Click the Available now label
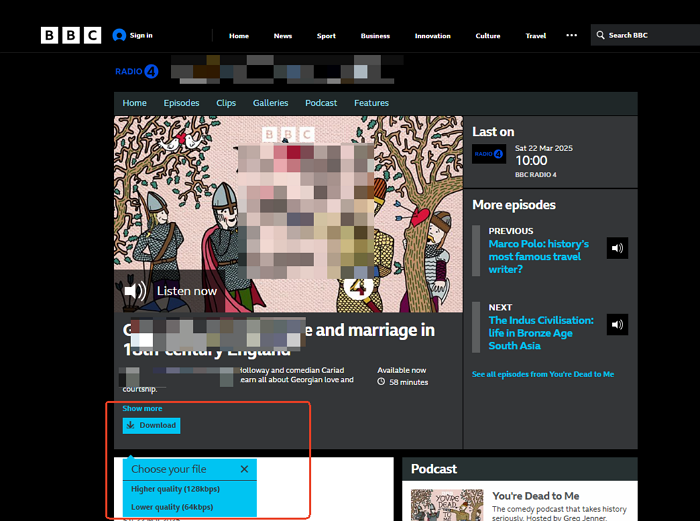The width and height of the screenshot is (700, 521). click(x=401, y=370)
